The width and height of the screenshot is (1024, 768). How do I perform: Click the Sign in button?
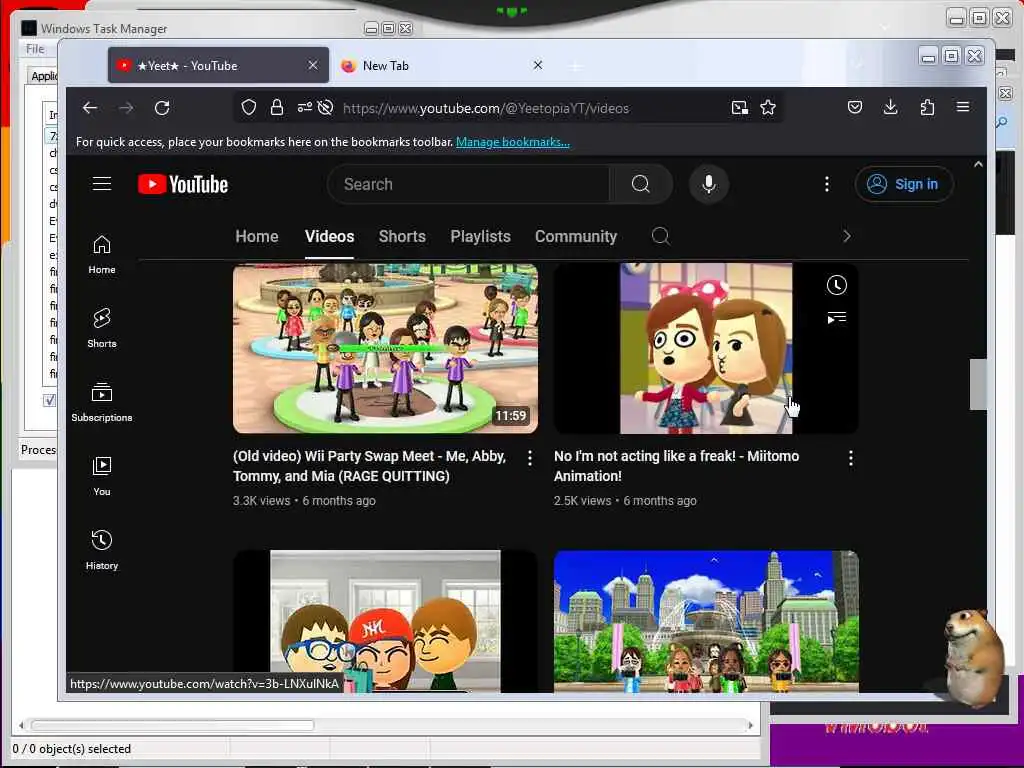coord(904,184)
